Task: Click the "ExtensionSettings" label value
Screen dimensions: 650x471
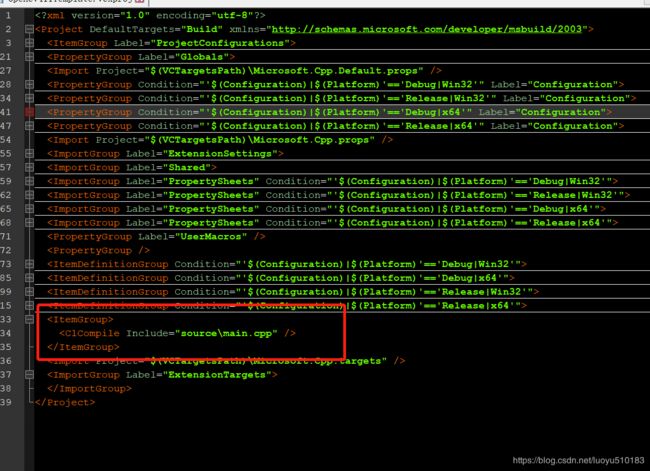Action: pos(220,154)
